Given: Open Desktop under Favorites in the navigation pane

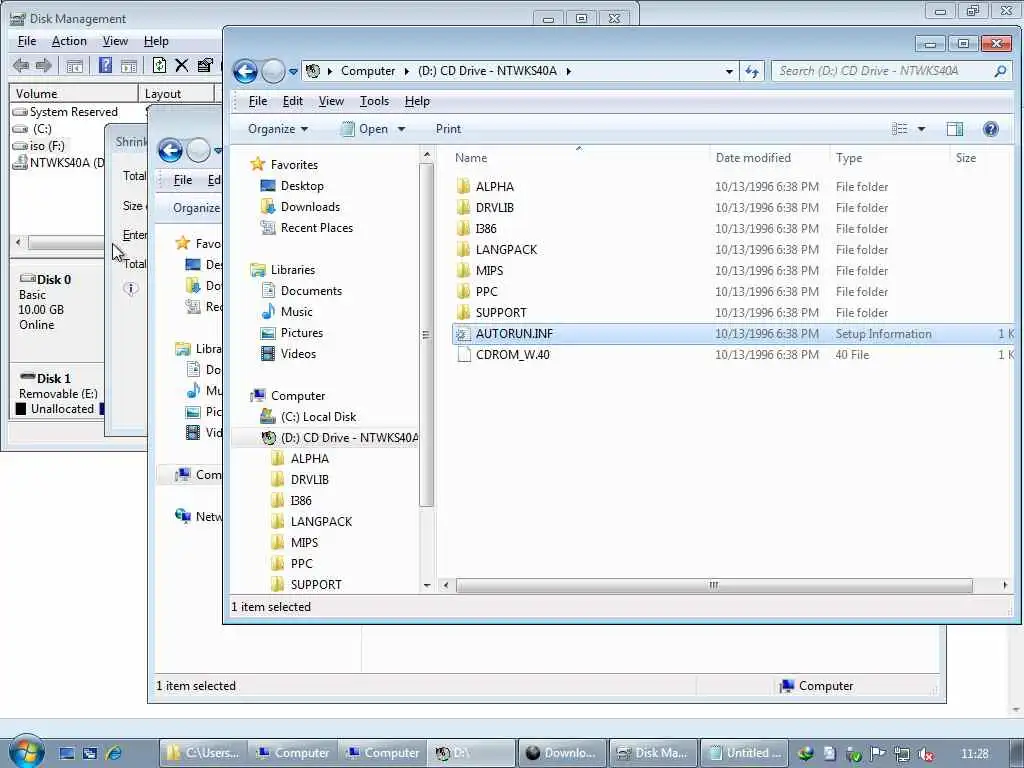Looking at the screenshot, I should pos(302,186).
